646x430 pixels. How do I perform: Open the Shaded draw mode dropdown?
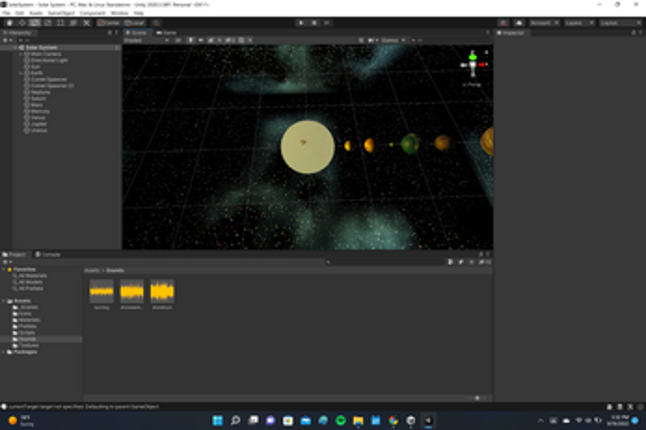147,40
